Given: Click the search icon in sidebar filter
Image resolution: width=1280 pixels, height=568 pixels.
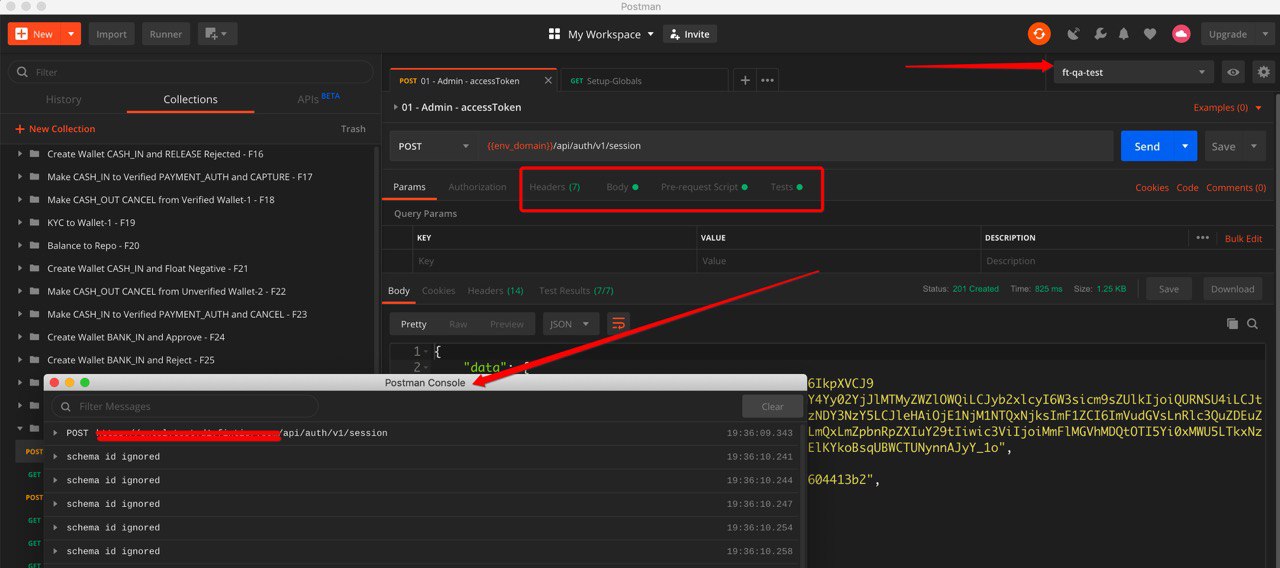Looking at the screenshot, I should [x=22, y=72].
